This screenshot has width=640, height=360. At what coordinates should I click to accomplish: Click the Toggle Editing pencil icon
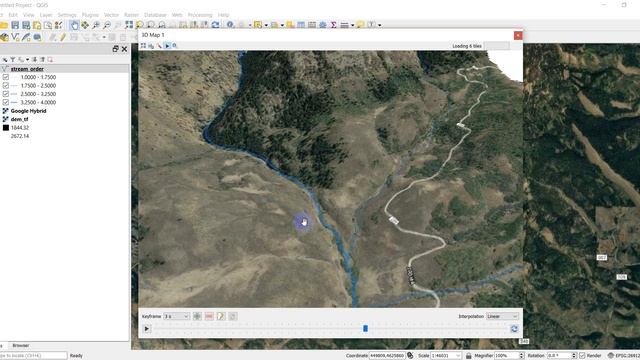[63, 37]
